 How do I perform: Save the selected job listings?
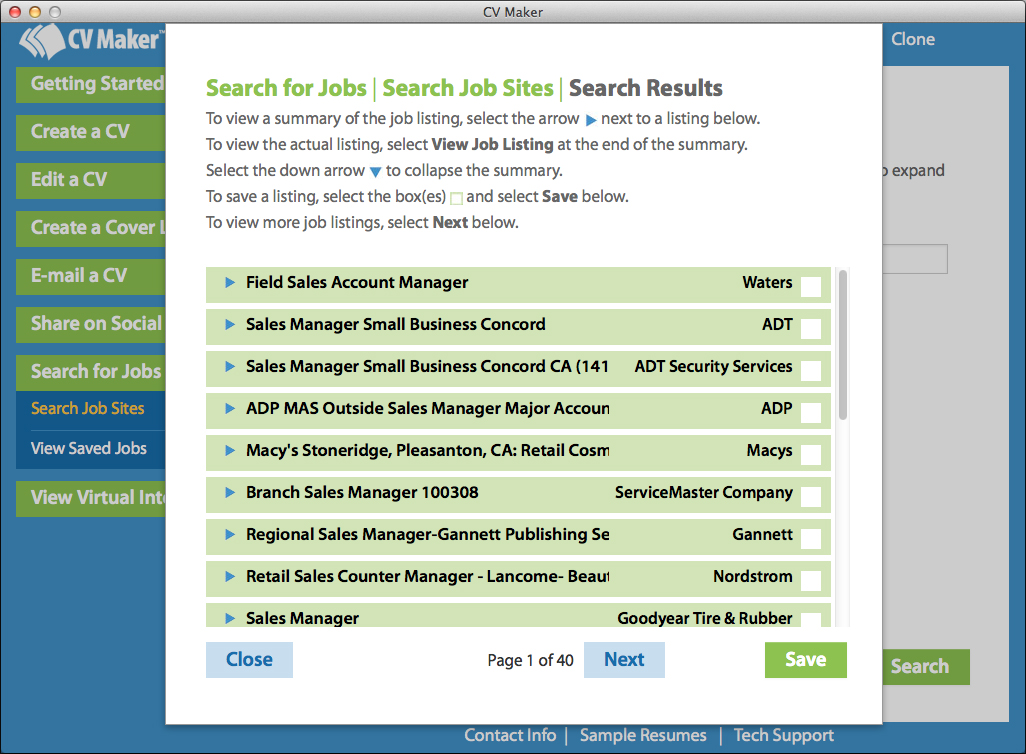805,659
